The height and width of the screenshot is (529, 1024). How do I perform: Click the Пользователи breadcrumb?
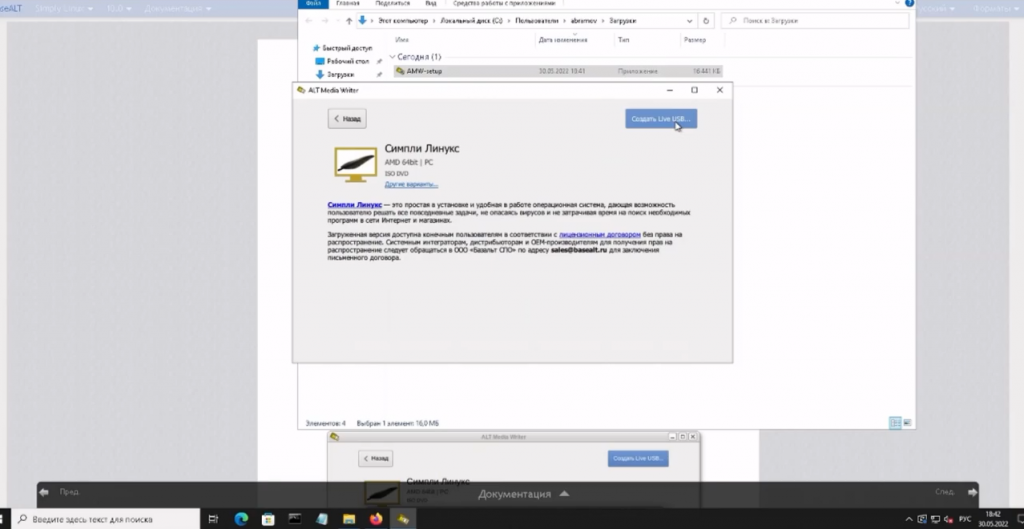[x=536, y=21]
